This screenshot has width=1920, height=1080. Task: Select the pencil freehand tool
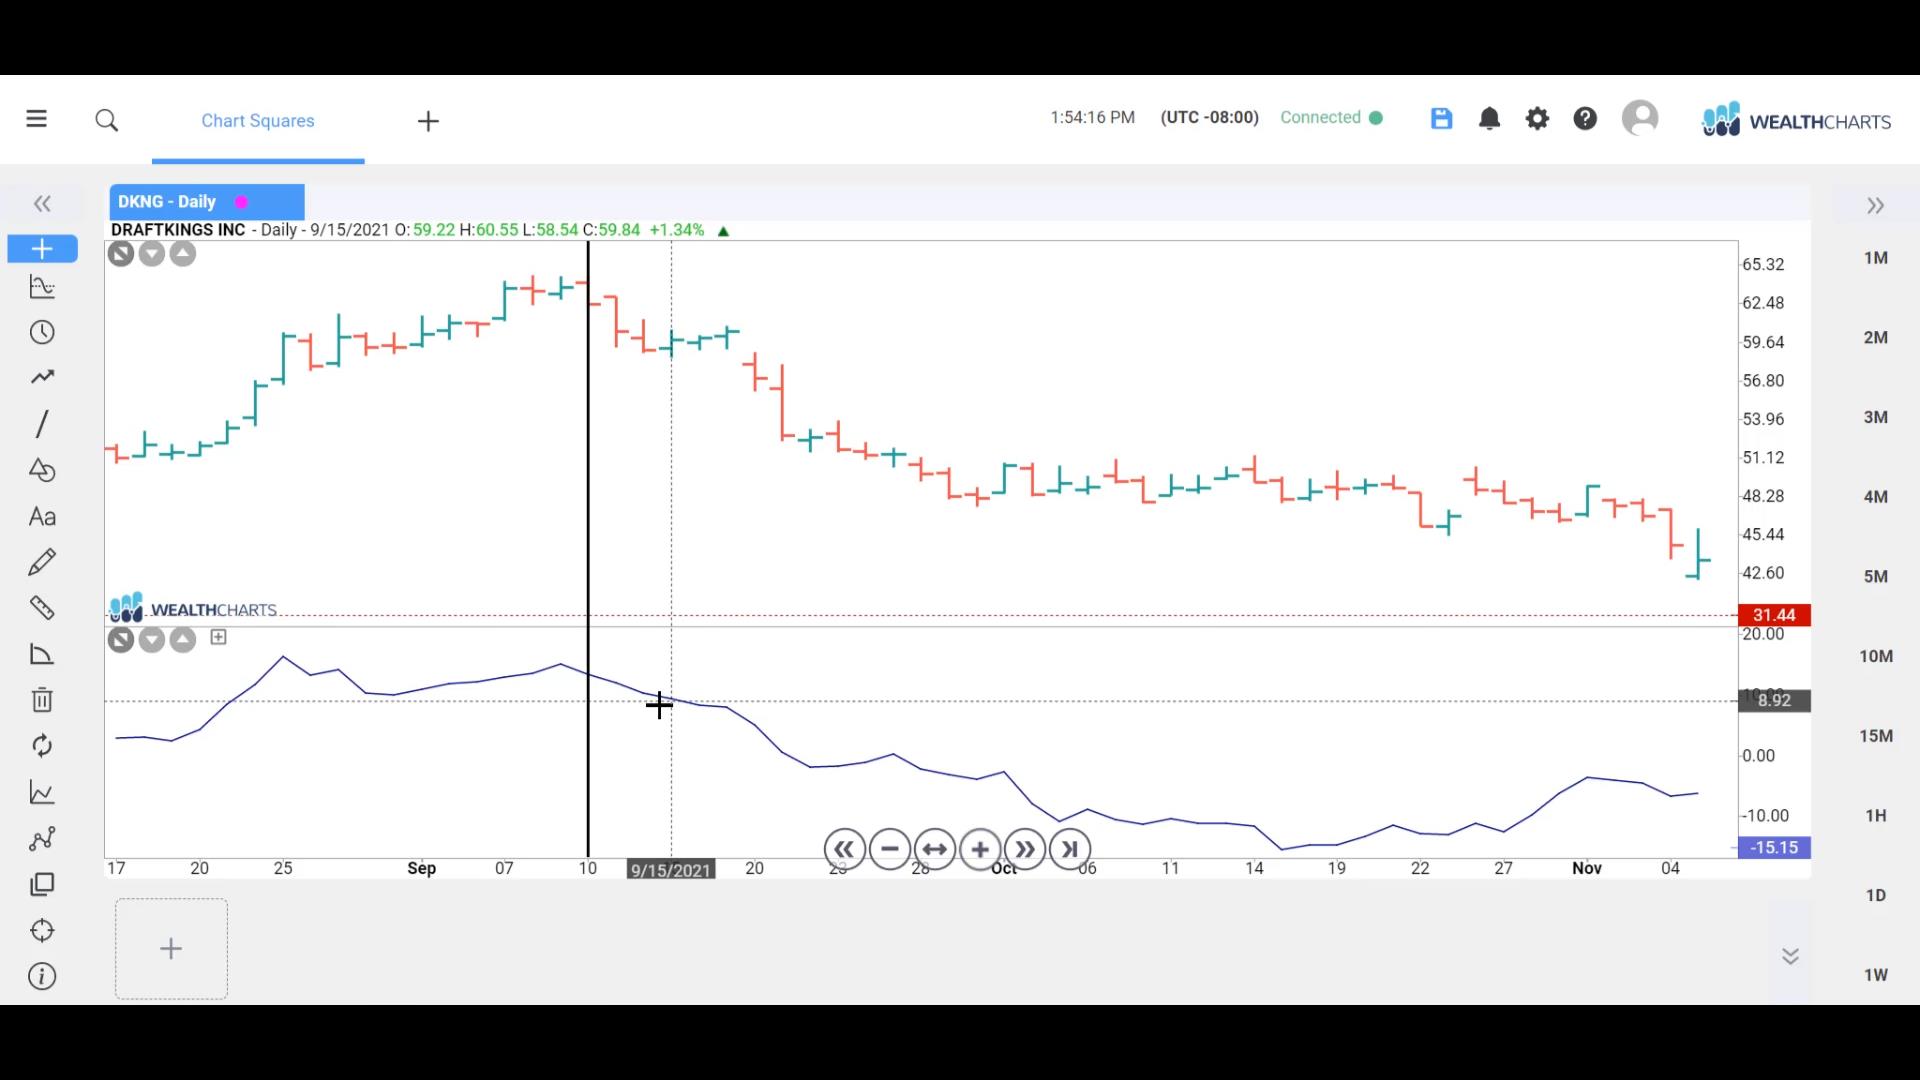42,562
